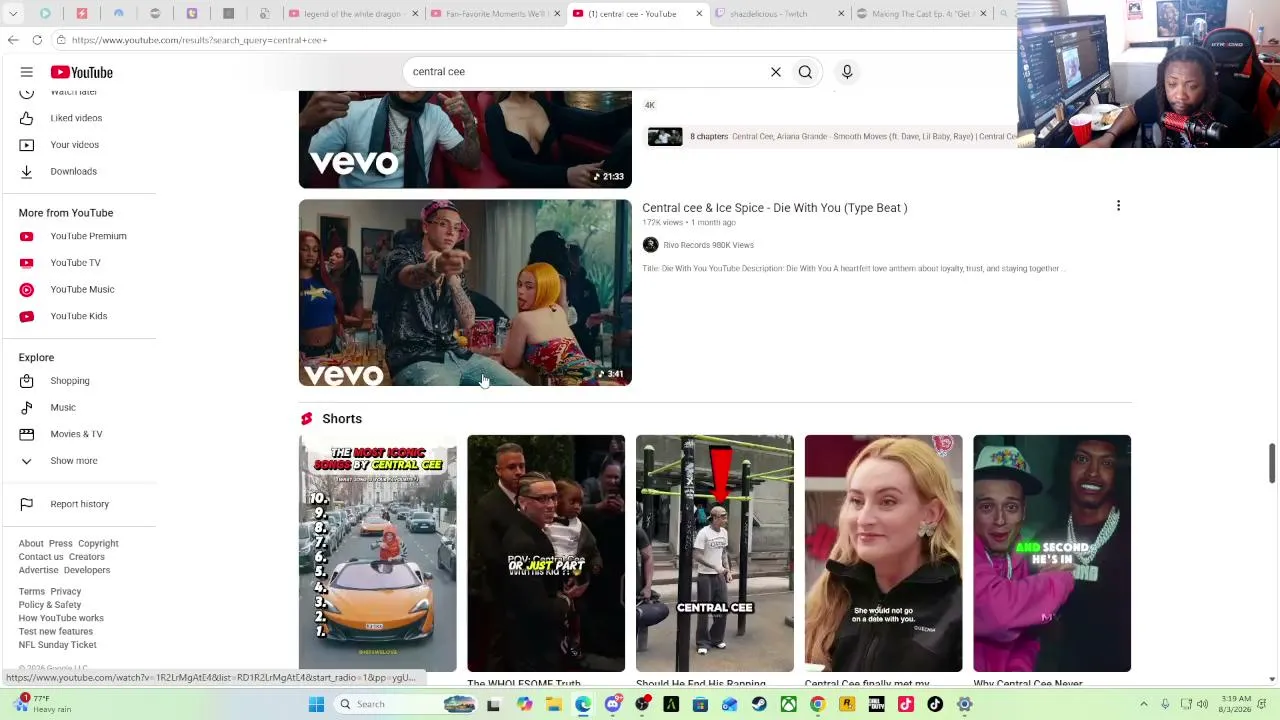Image resolution: width=1280 pixels, height=720 pixels.
Task: Reload the page with the refresh icon
Action: pos(37,40)
